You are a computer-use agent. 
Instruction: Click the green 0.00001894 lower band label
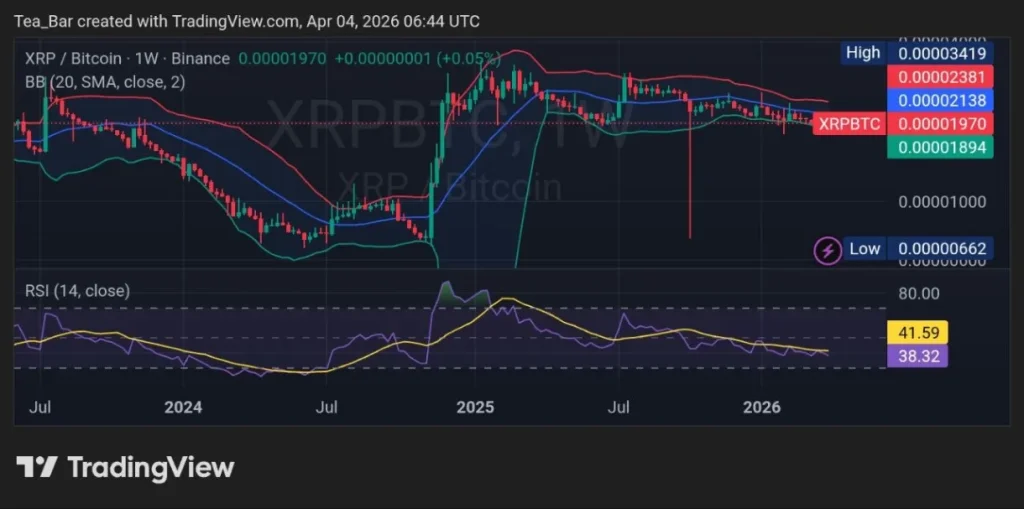click(940, 147)
